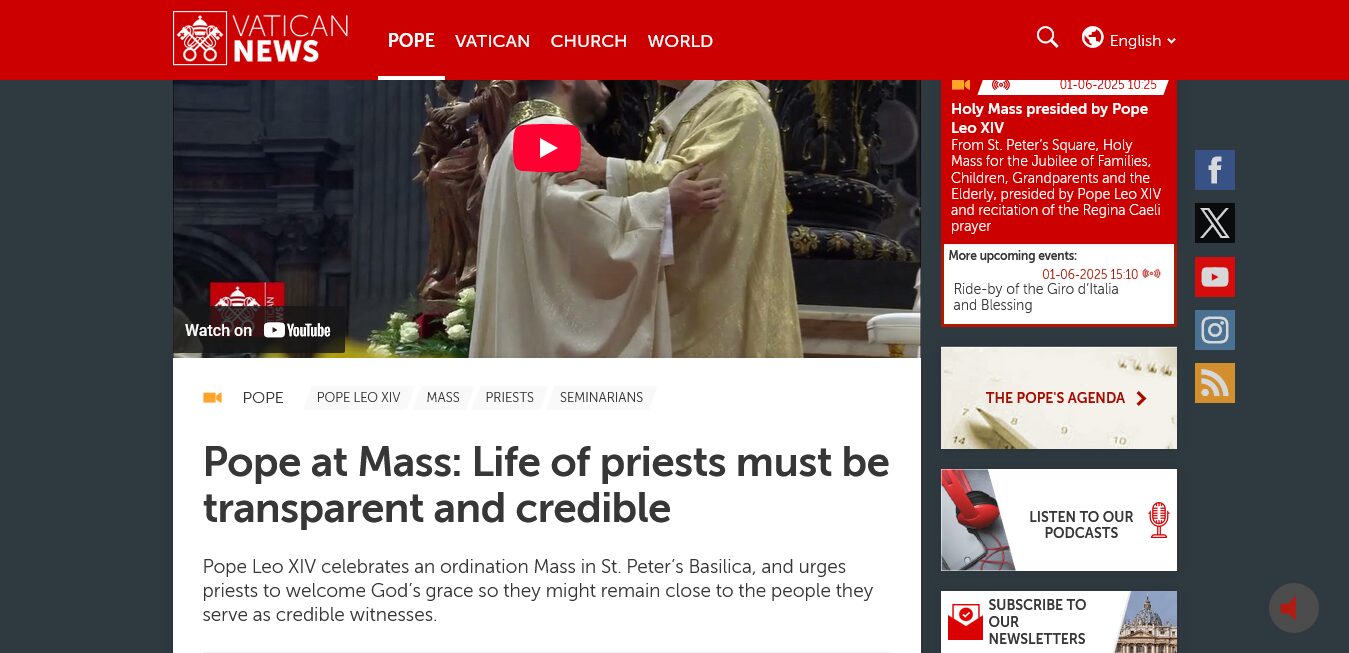
Task: Open Listen to Our Podcasts banner
Action: [1059, 520]
